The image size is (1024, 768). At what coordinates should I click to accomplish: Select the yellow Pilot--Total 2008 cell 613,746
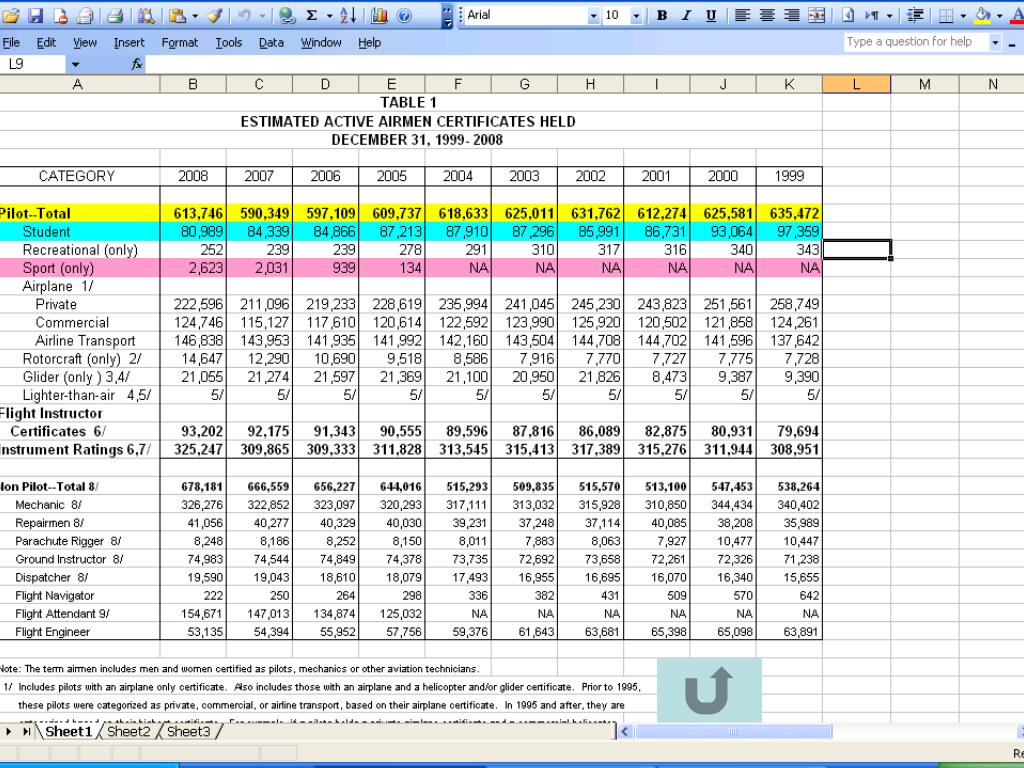click(193, 213)
